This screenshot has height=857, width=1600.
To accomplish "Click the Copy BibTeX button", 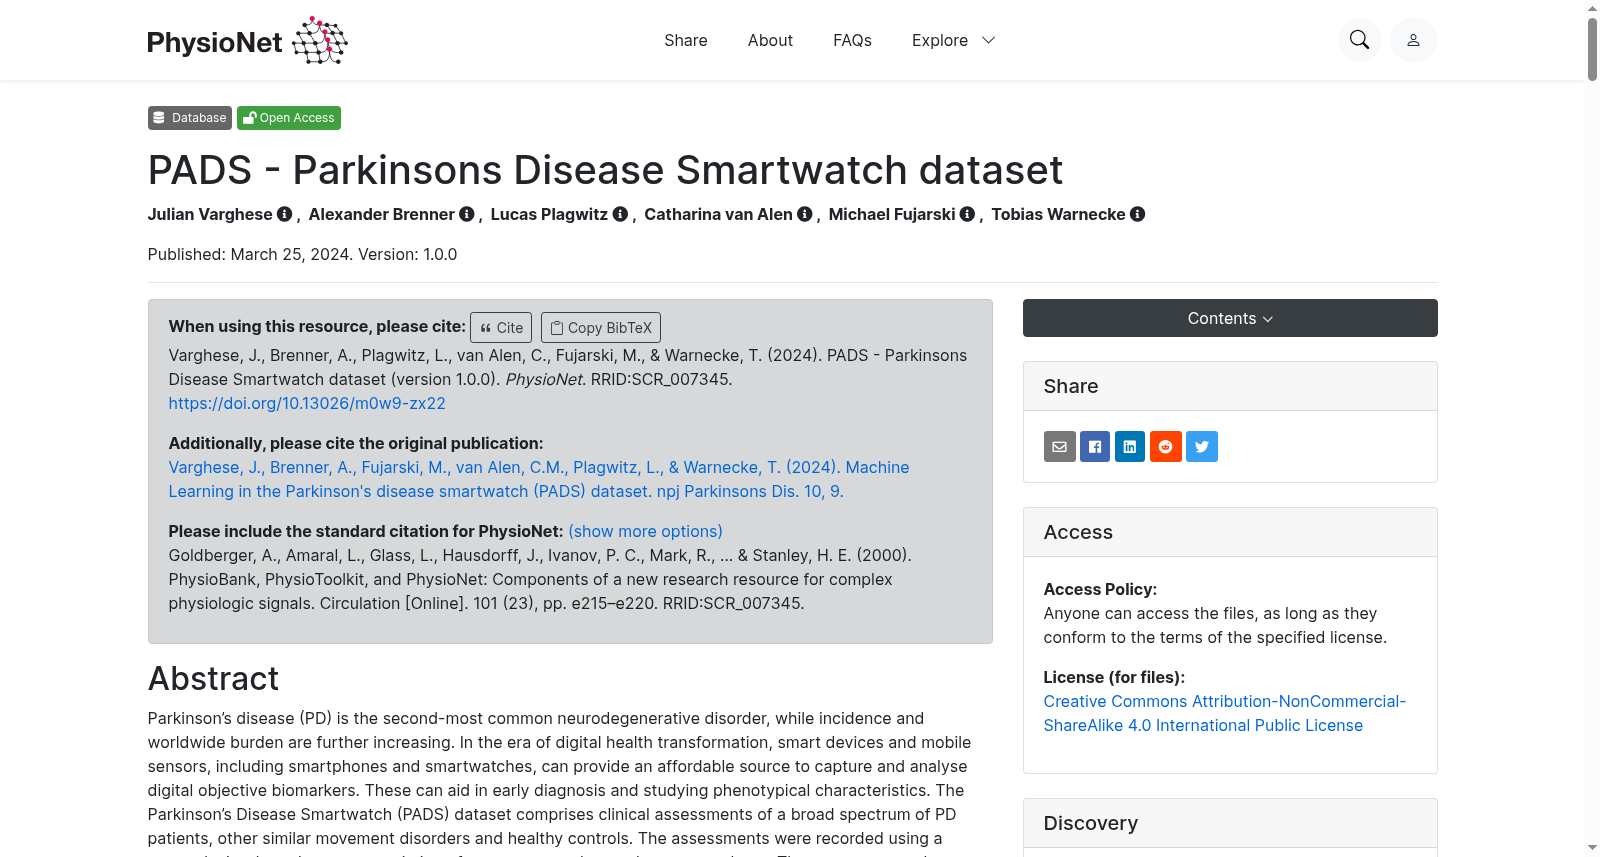I will pos(601,328).
